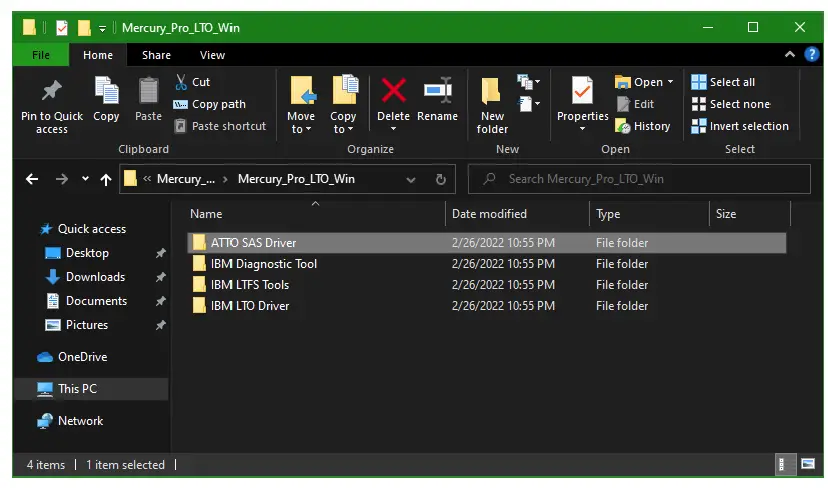Click Invert selection in Select group
828x488 pixels.
[740, 126]
